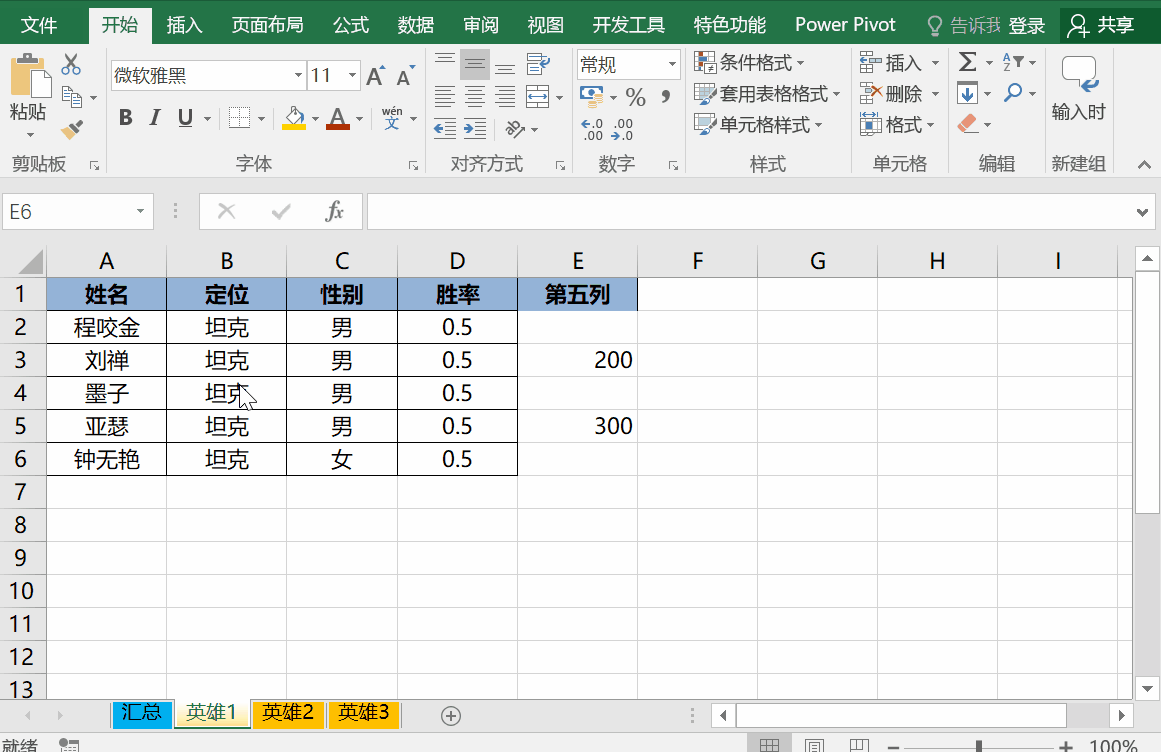Switch to the 数据 tab
The height and width of the screenshot is (752, 1161).
pyautogui.click(x=415, y=25)
